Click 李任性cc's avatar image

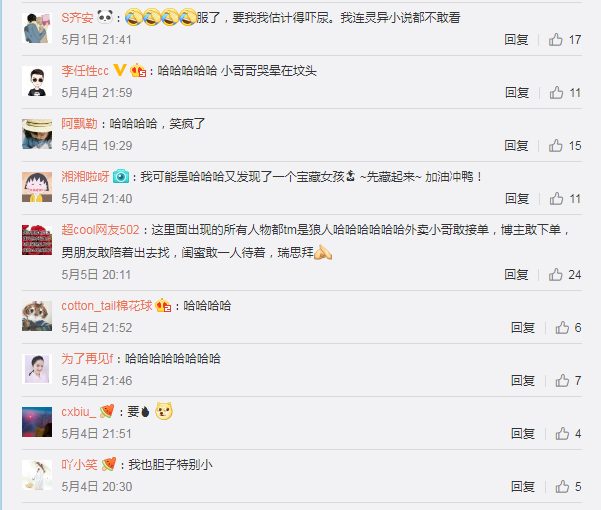(37, 81)
